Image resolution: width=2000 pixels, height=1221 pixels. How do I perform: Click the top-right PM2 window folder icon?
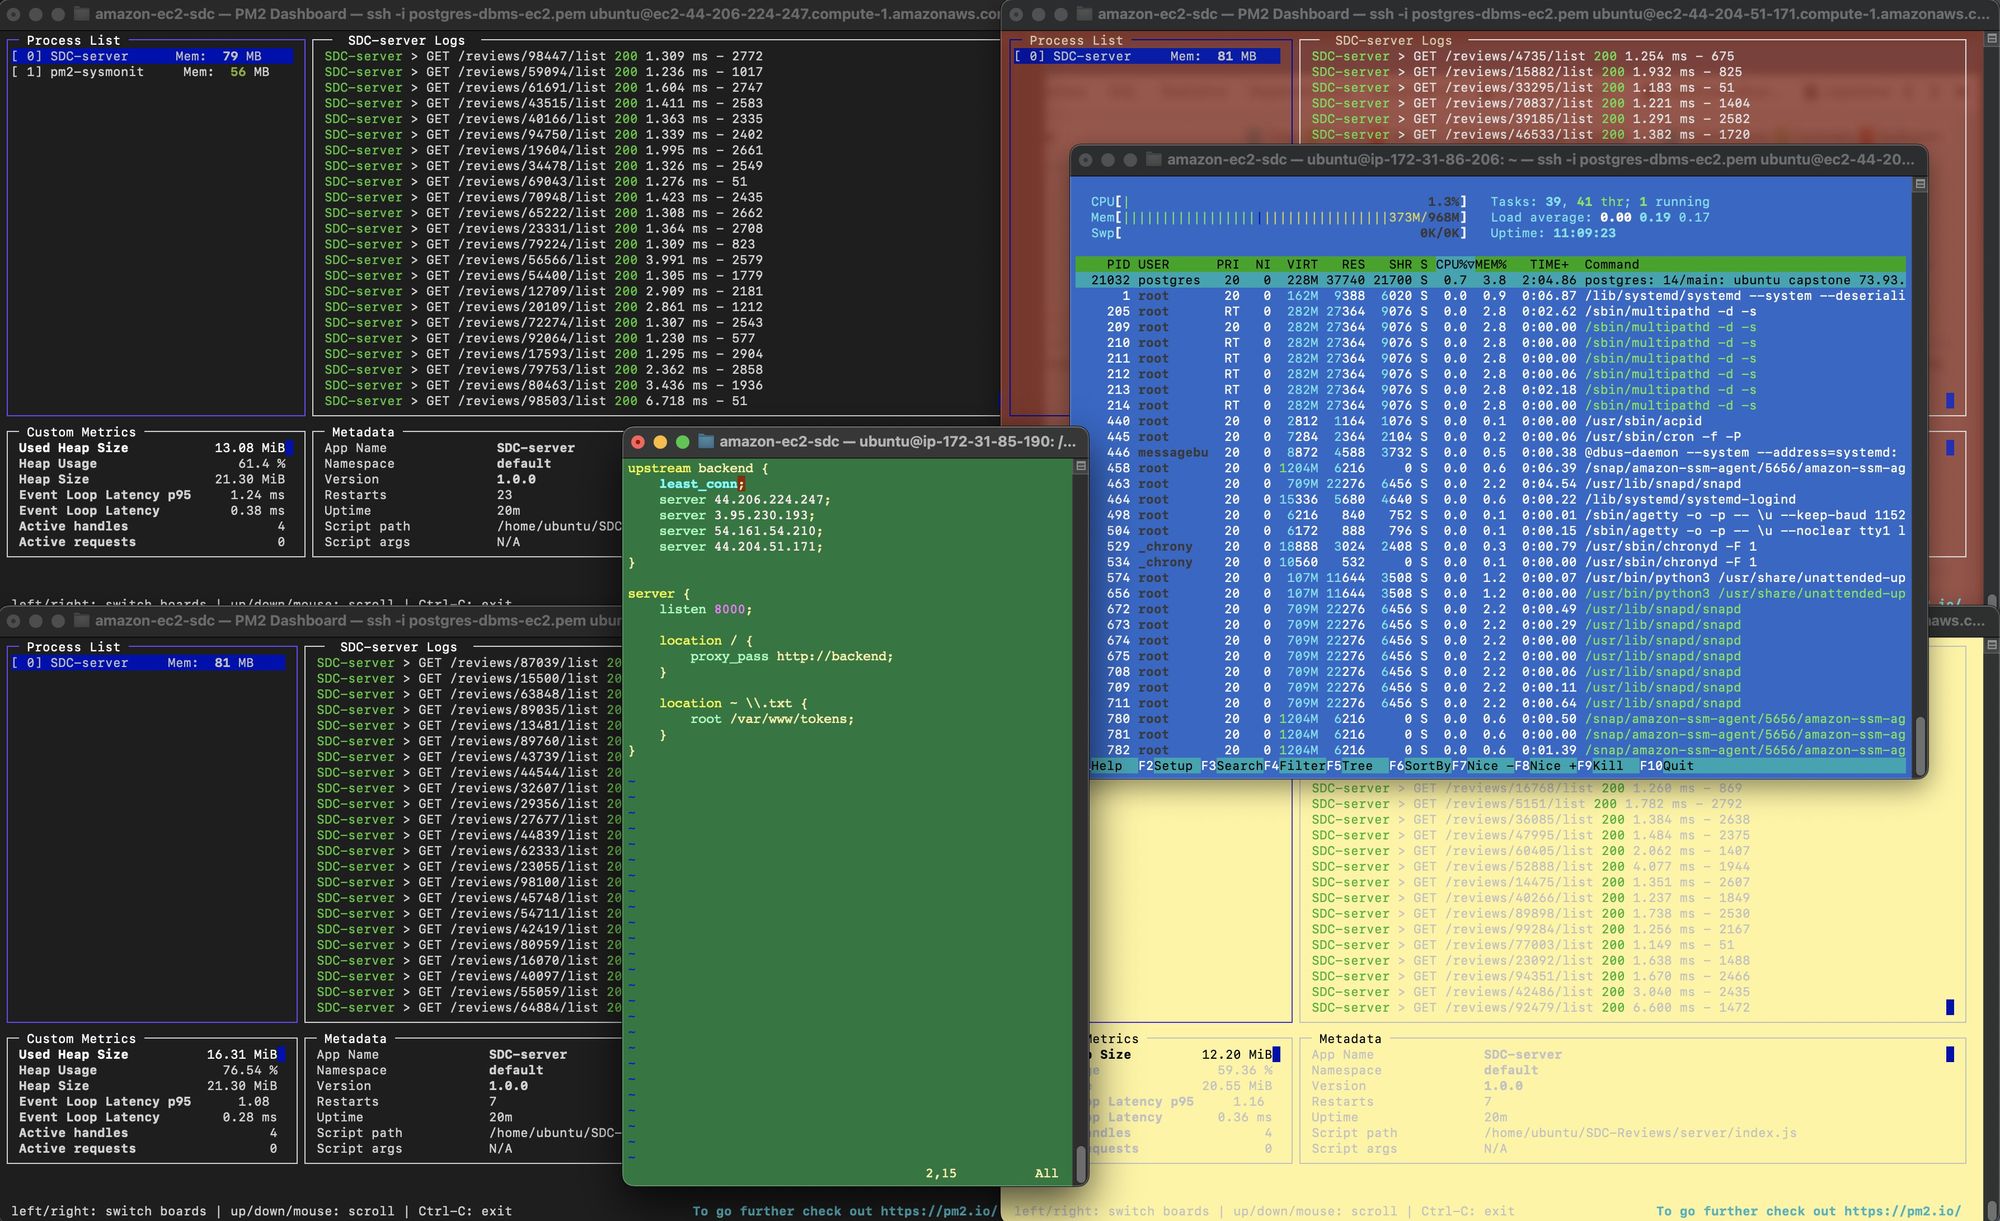coord(1085,15)
